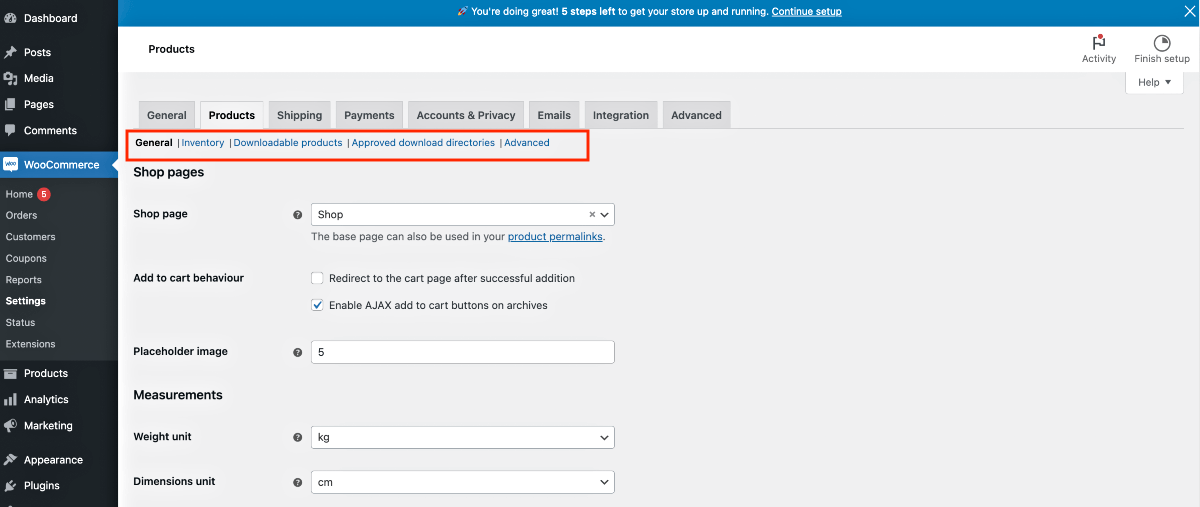Open the Coupons menu item
Image resolution: width=1200 pixels, height=507 pixels.
click(x=26, y=258)
